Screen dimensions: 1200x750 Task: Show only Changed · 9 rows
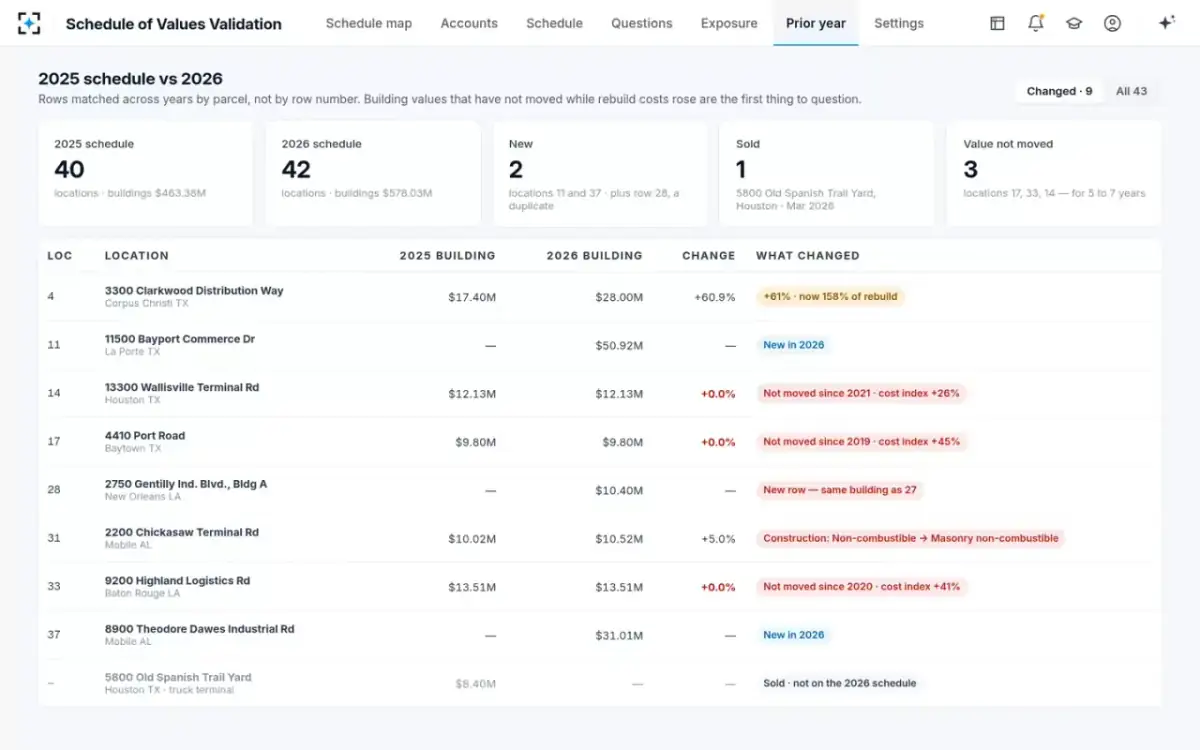pos(1060,91)
